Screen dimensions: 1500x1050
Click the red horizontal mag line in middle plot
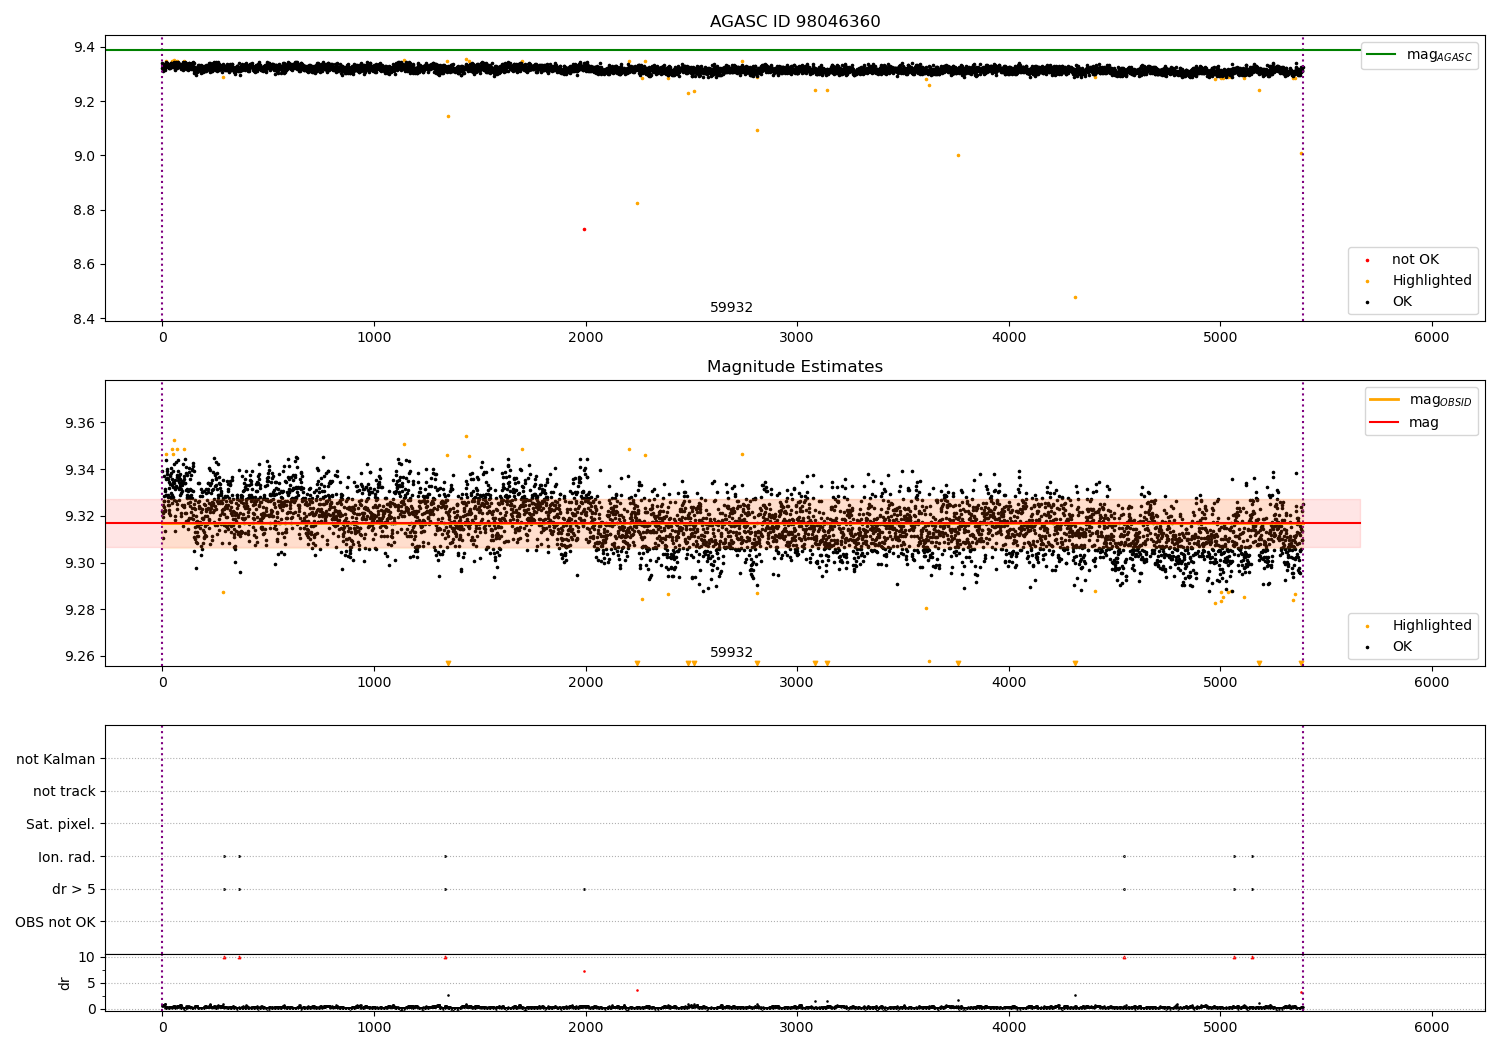(733, 523)
